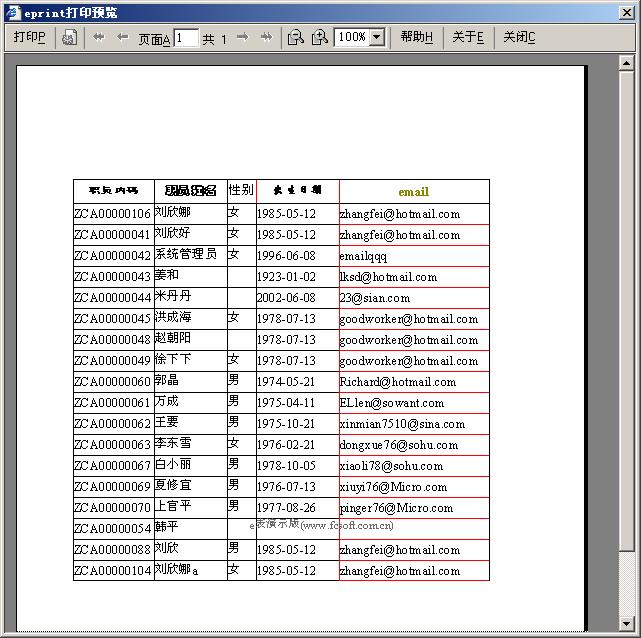
Task: Click email cell emailqqq
Action: click(414, 256)
